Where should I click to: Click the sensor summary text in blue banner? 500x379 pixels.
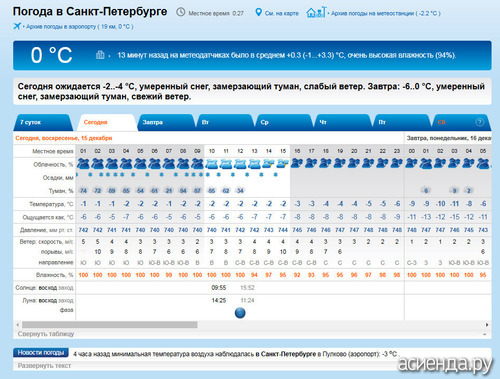pos(287,55)
